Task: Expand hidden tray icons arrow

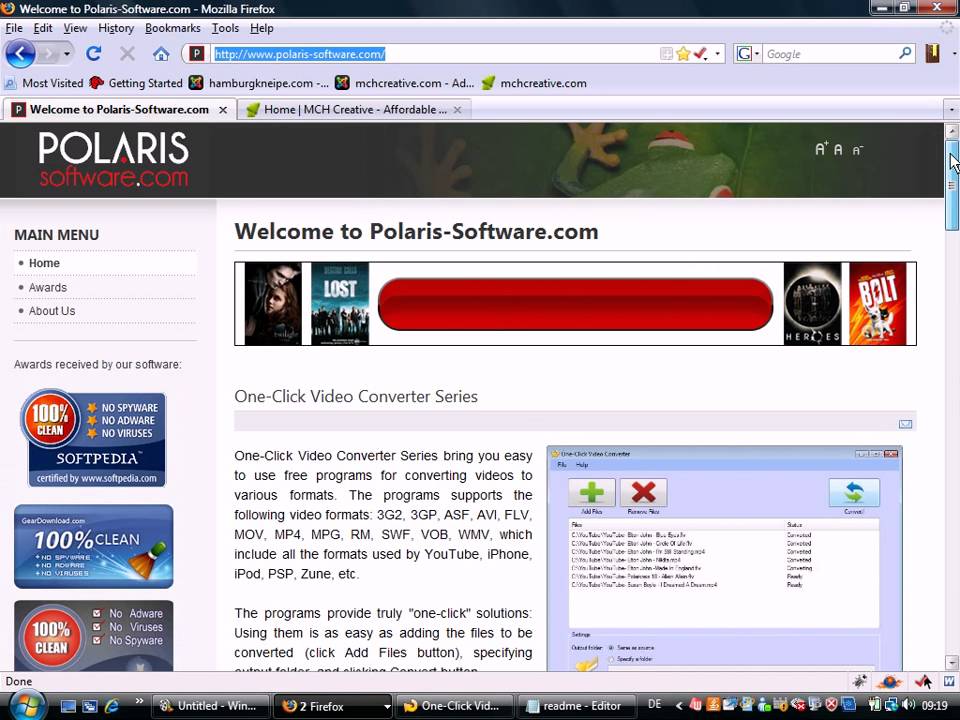Action: (678, 705)
